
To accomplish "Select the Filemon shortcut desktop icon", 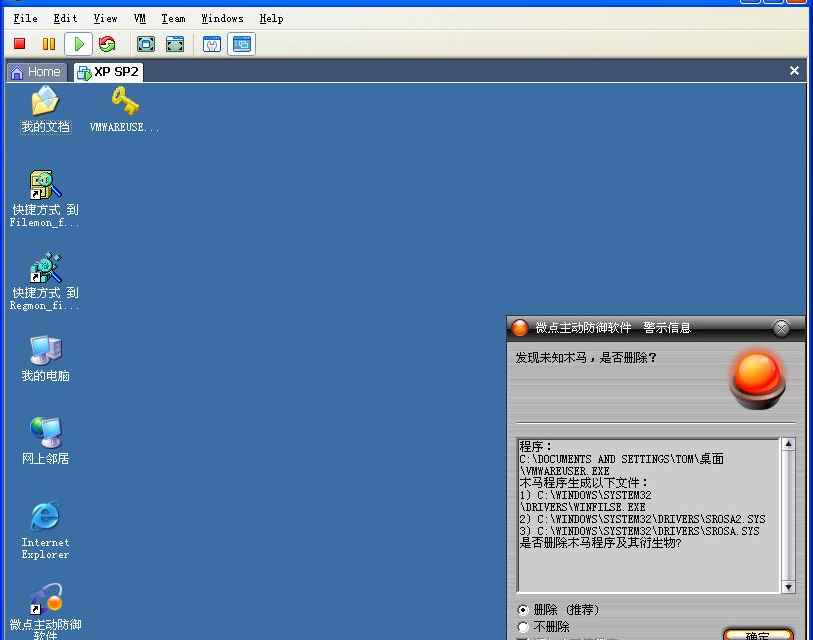I will [45, 186].
